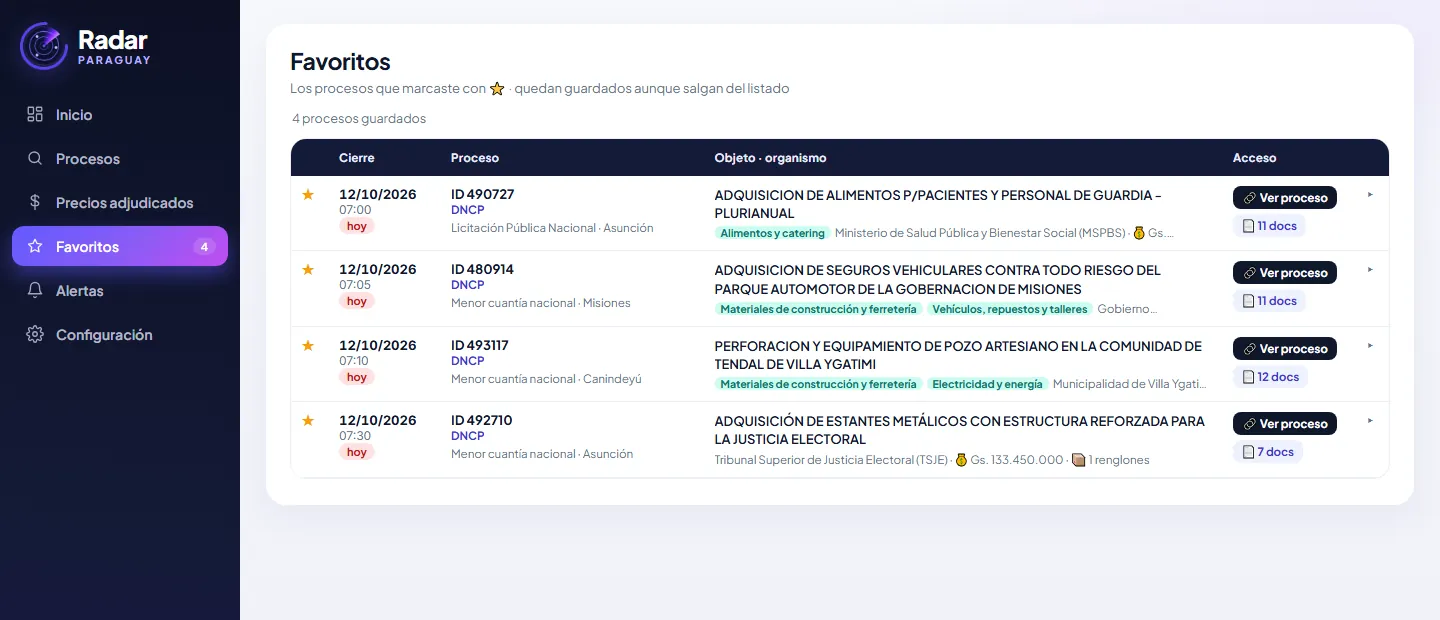Click DNCP link under ID 490727
Viewport: 1440px width, 620px height.
point(467,210)
